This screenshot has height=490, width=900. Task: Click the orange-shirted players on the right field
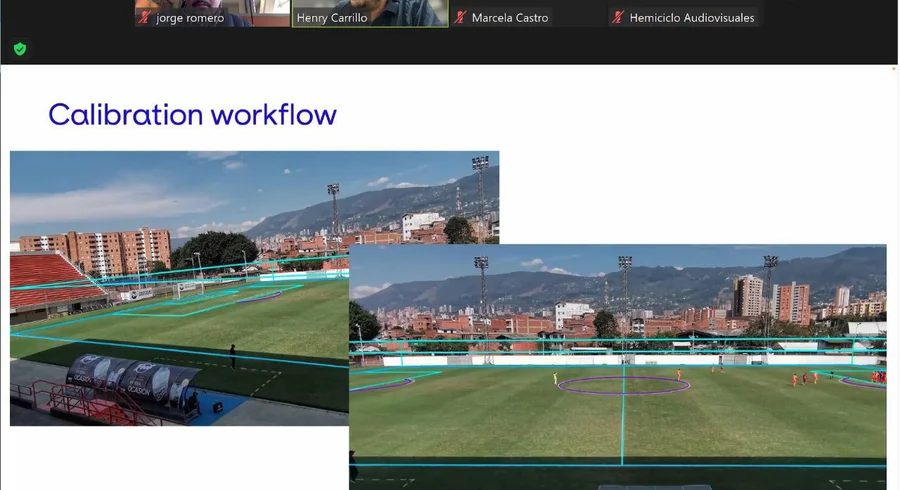pos(805,378)
